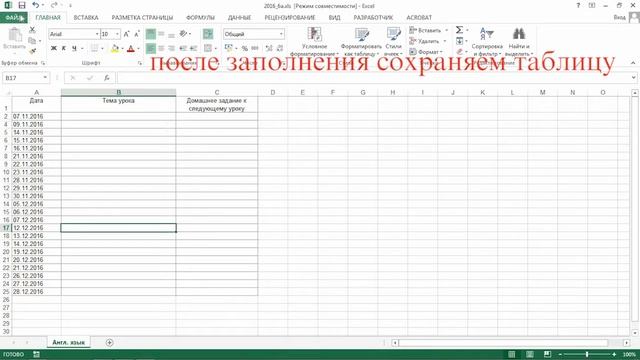Switch to РАЗМЕТКА СТРАНИЦЫ tab
640x360 pixels.
tap(142, 18)
